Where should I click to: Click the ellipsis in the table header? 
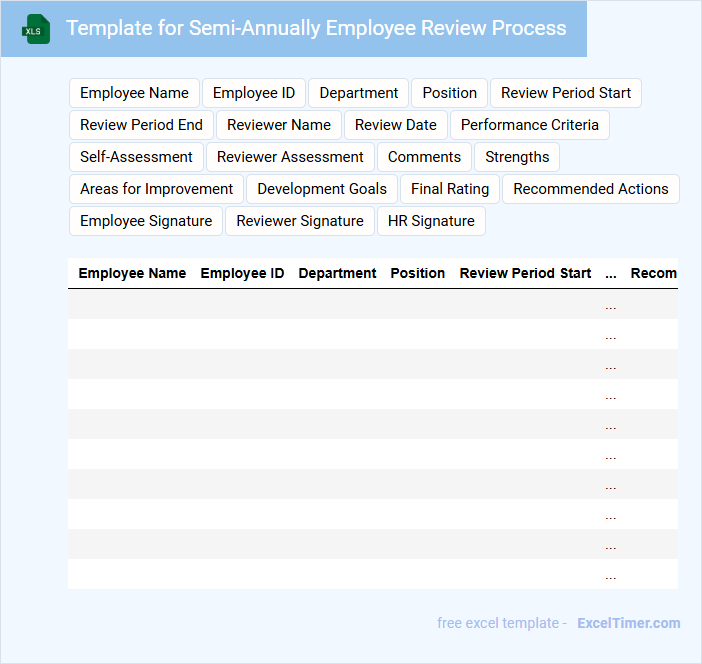click(611, 274)
